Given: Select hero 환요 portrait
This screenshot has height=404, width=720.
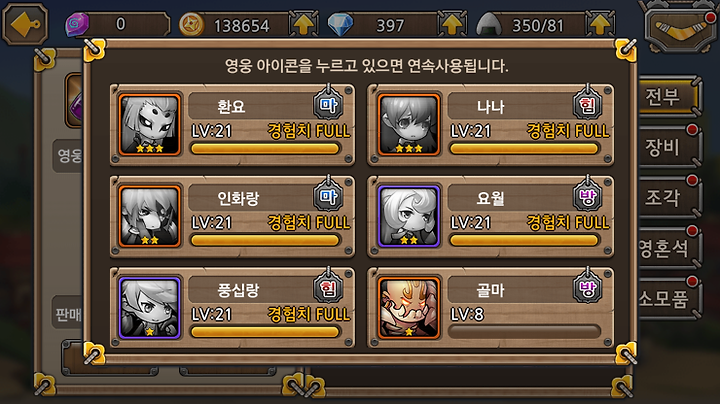Looking at the screenshot, I should 149,124.
